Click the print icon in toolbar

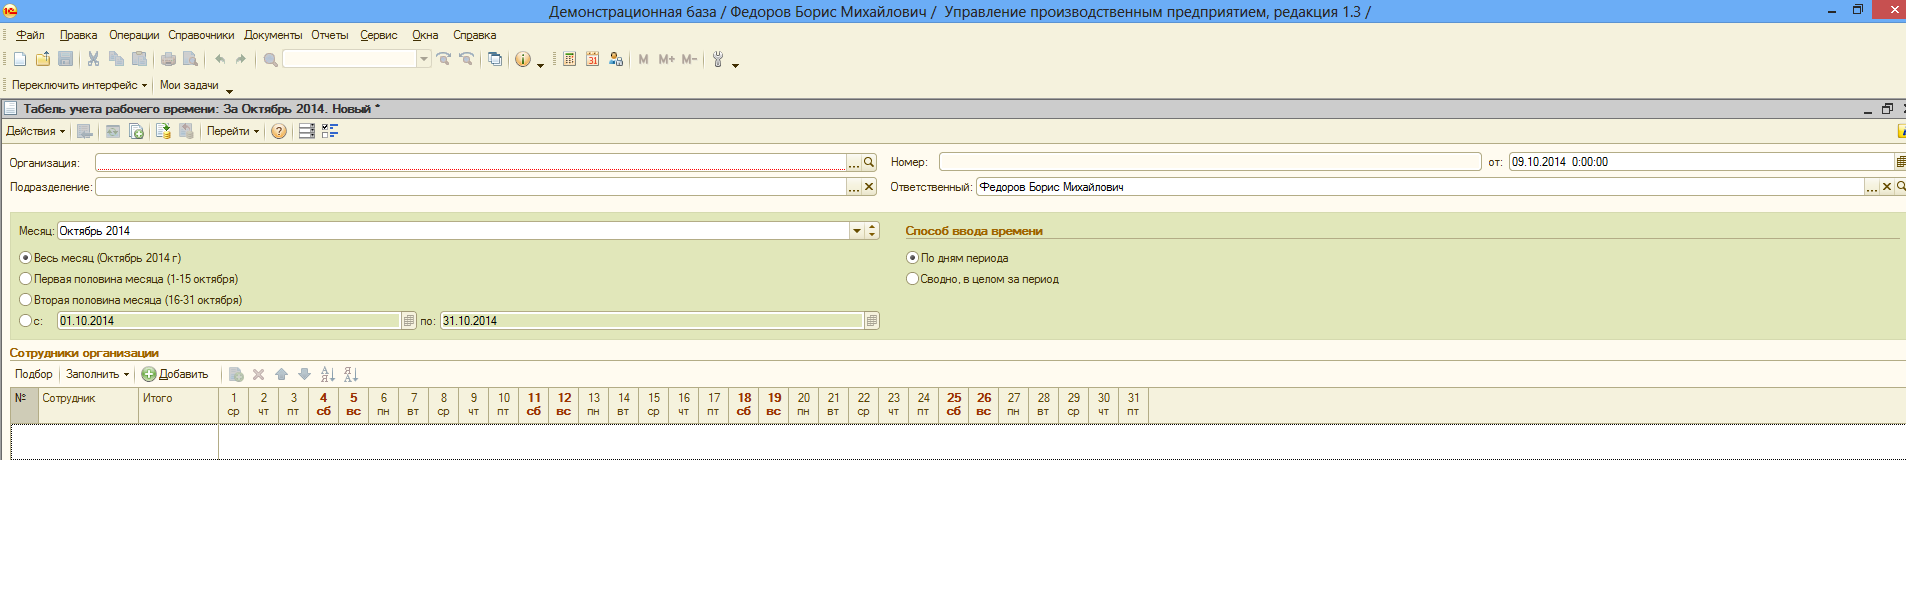coord(168,60)
